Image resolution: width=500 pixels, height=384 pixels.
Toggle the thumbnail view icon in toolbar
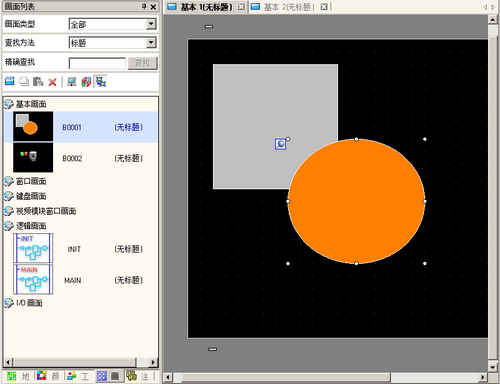tap(100, 81)
